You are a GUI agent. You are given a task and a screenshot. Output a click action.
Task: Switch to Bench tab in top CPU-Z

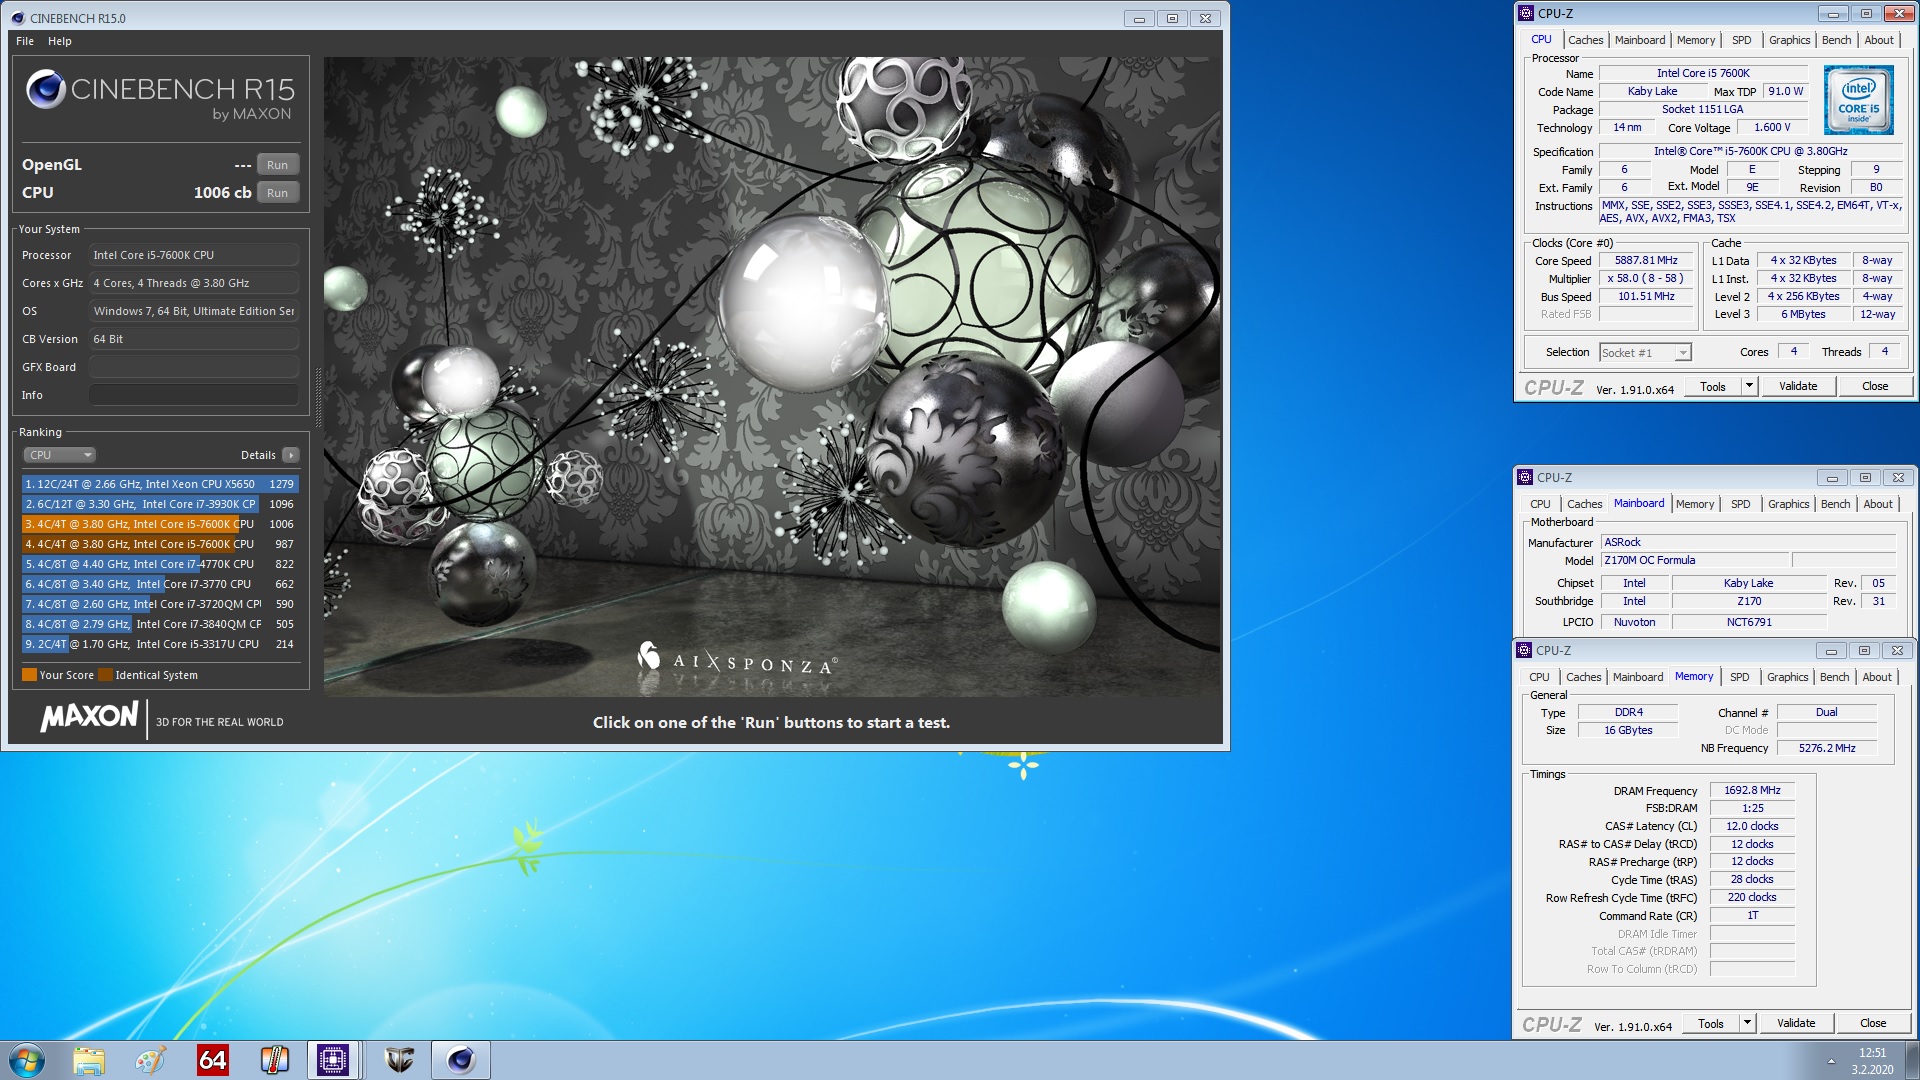(1836, 40)
